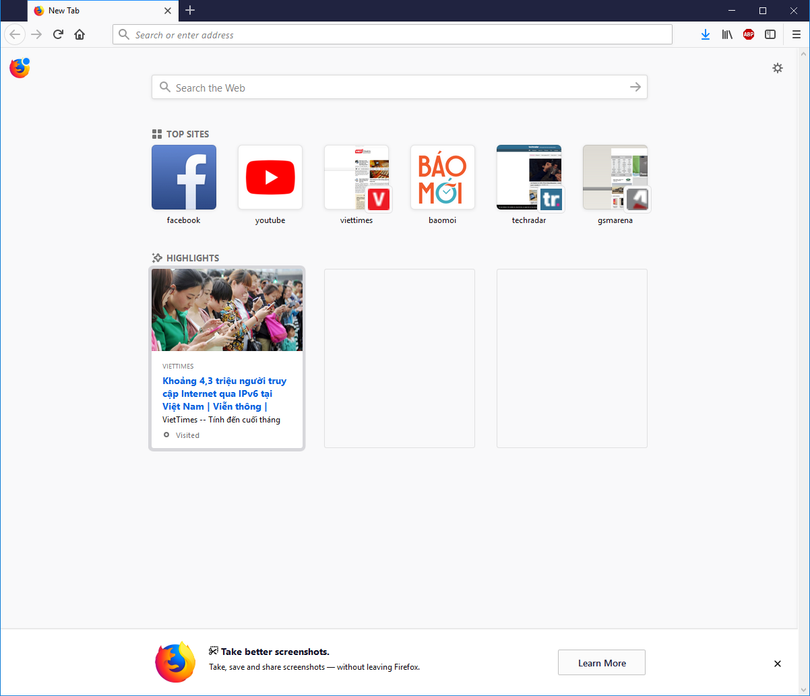Go to the Firefox home page

79,34
